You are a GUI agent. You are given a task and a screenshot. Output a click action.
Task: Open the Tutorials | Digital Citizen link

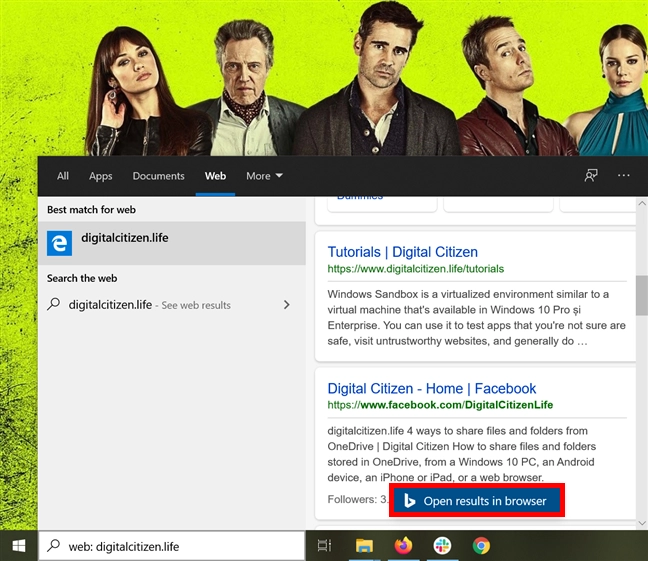(403, 252)
